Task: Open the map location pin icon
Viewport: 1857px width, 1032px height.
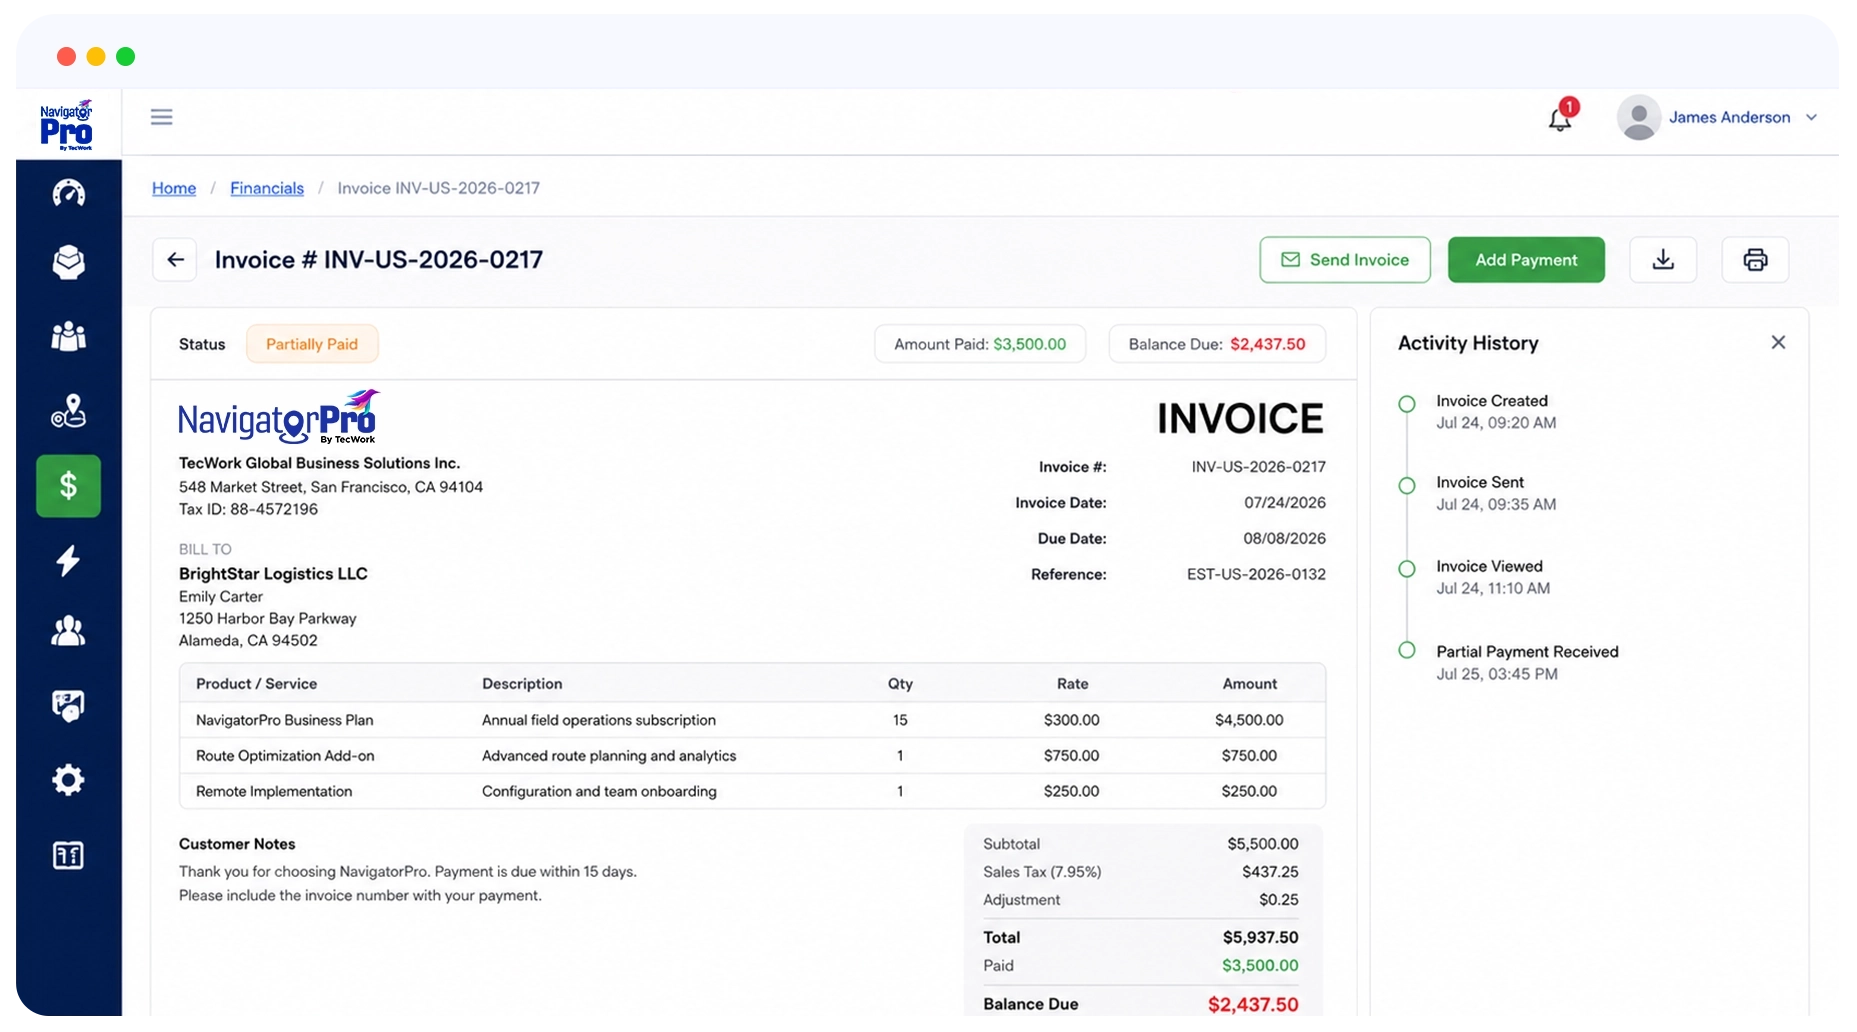Action: (68, 411)
